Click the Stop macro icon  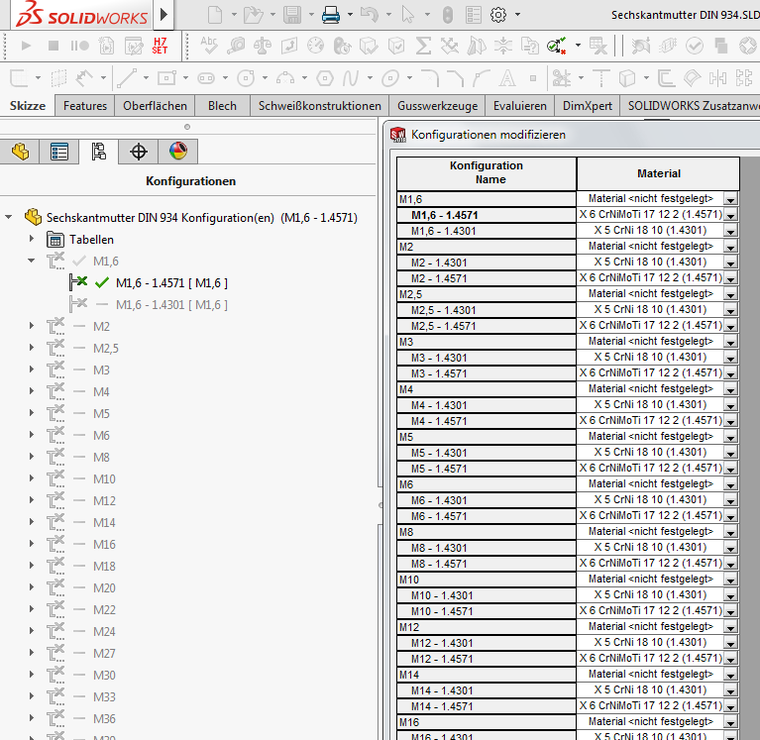[x=53, y=46]
